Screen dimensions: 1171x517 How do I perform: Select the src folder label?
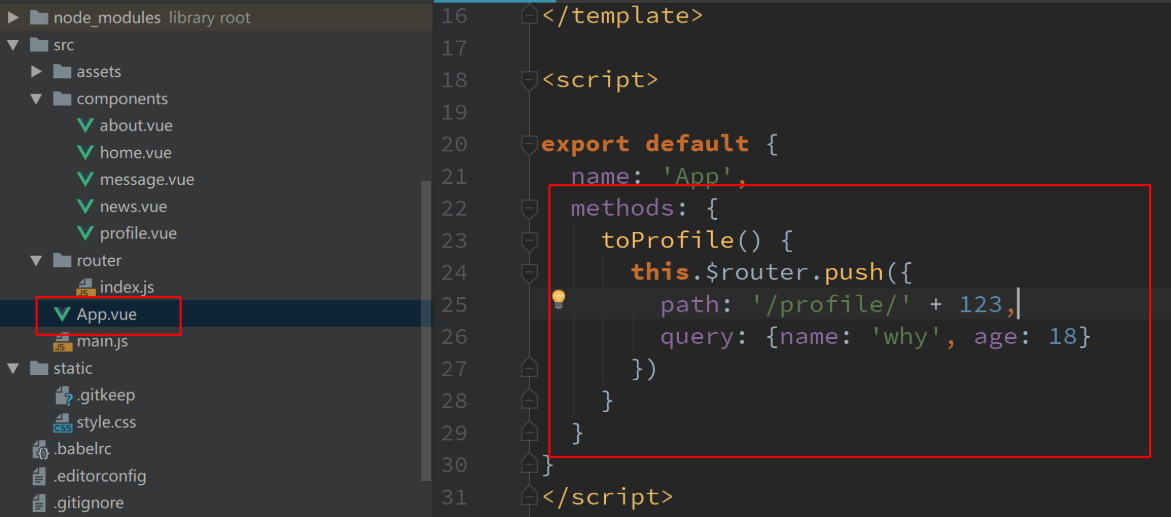[63, 45]
